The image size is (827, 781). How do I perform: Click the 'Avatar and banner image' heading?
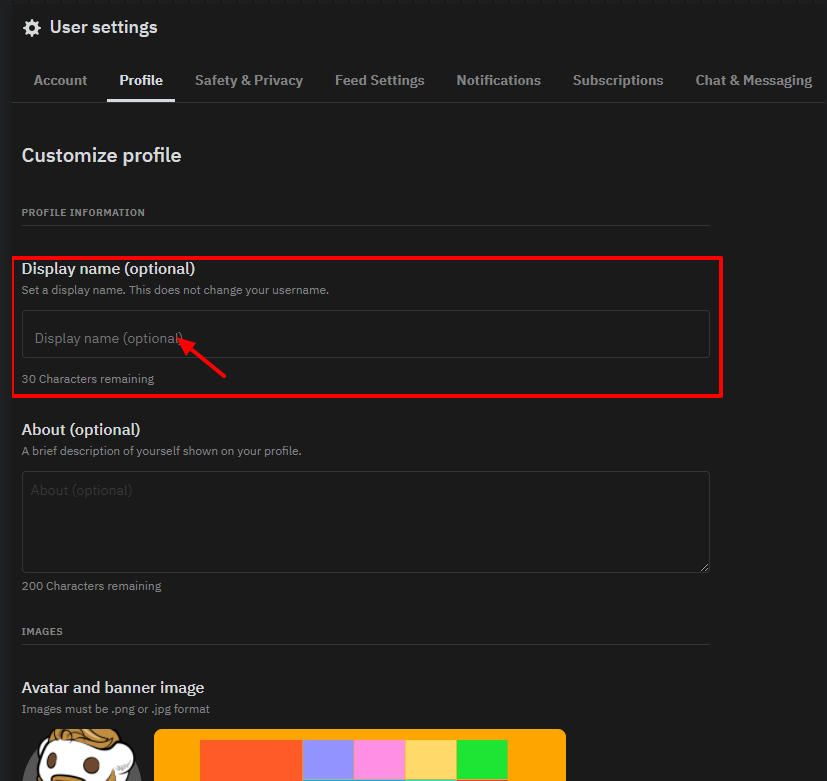coord(113,688)
